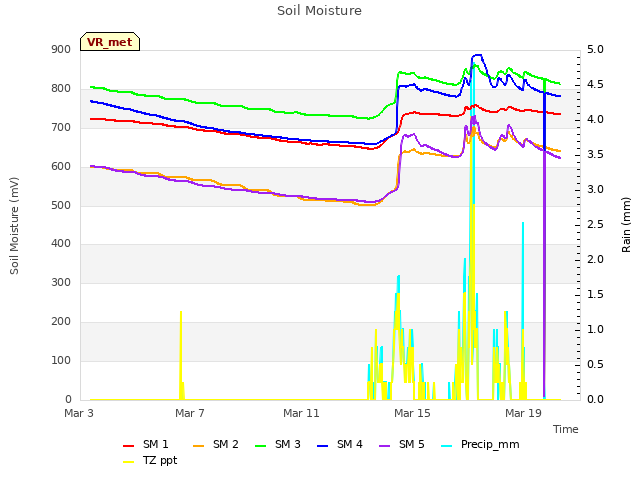Click the Rain (mm) axis title

[626, 225]
